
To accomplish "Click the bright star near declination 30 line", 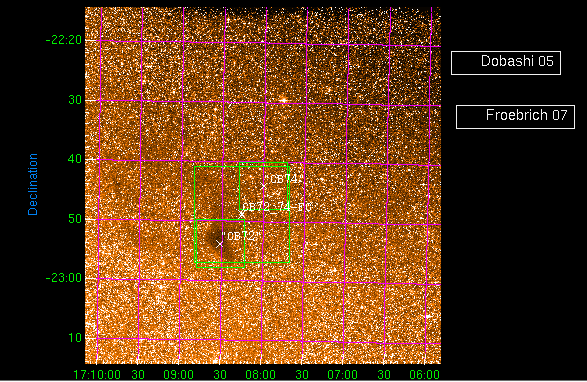I will coord(283,100).
